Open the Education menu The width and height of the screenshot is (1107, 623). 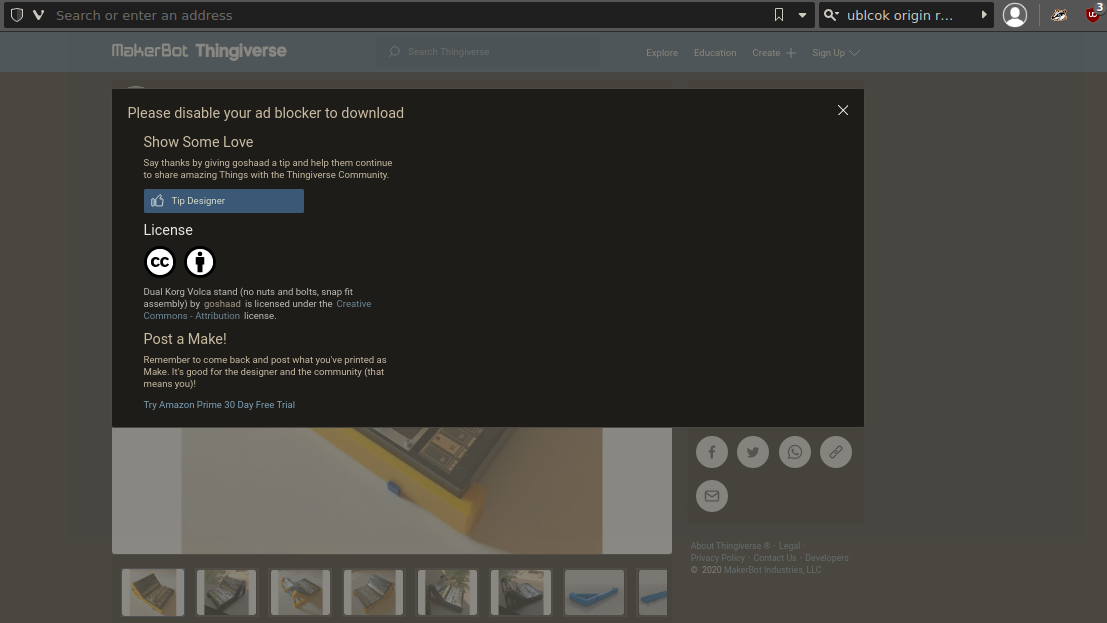pos(715,52)
